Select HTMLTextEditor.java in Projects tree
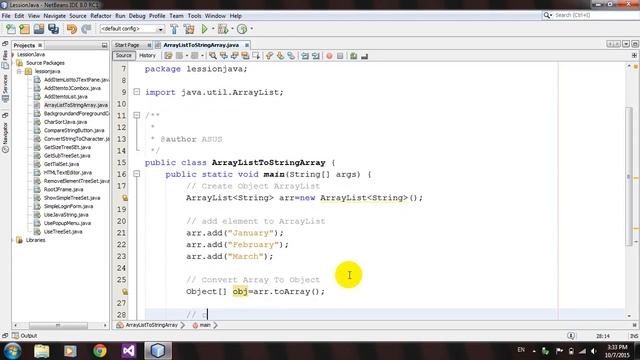Viewport: 640px width, 360px height. pos(68,173)
